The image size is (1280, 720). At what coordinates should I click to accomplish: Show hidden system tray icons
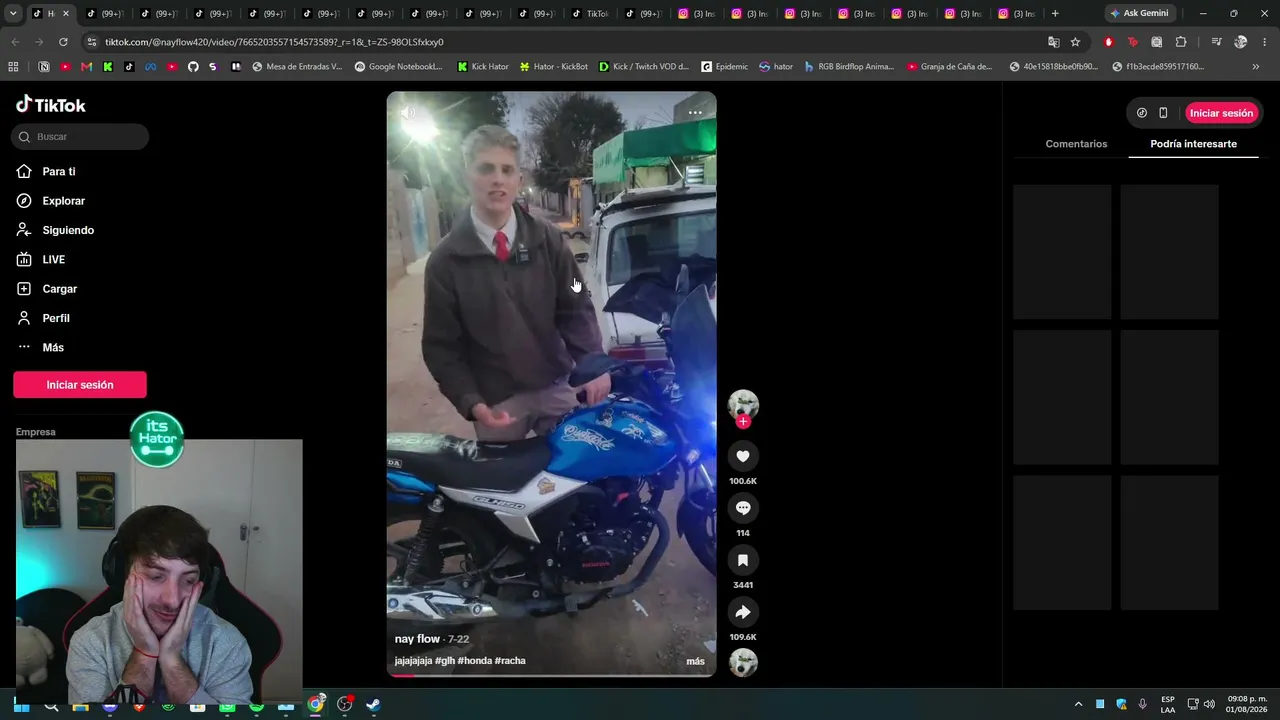coord(1078,704)
